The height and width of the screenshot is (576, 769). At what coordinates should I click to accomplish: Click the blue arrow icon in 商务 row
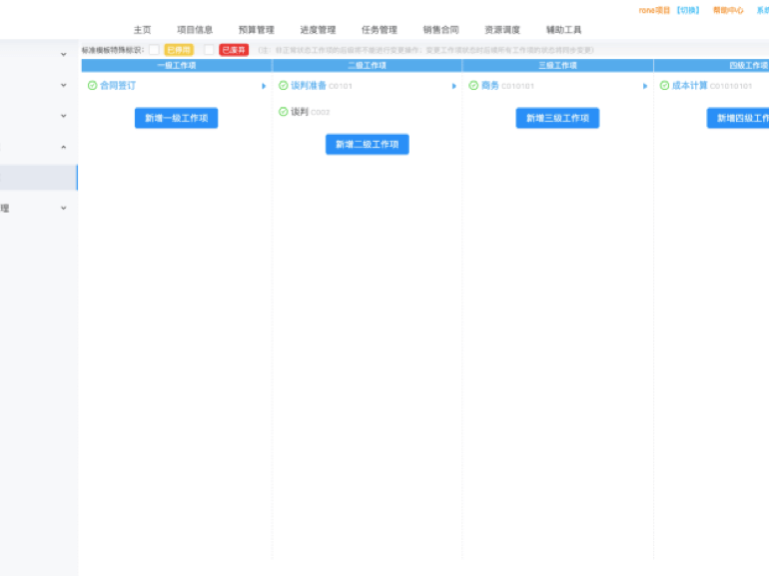[x=645, y=86]
